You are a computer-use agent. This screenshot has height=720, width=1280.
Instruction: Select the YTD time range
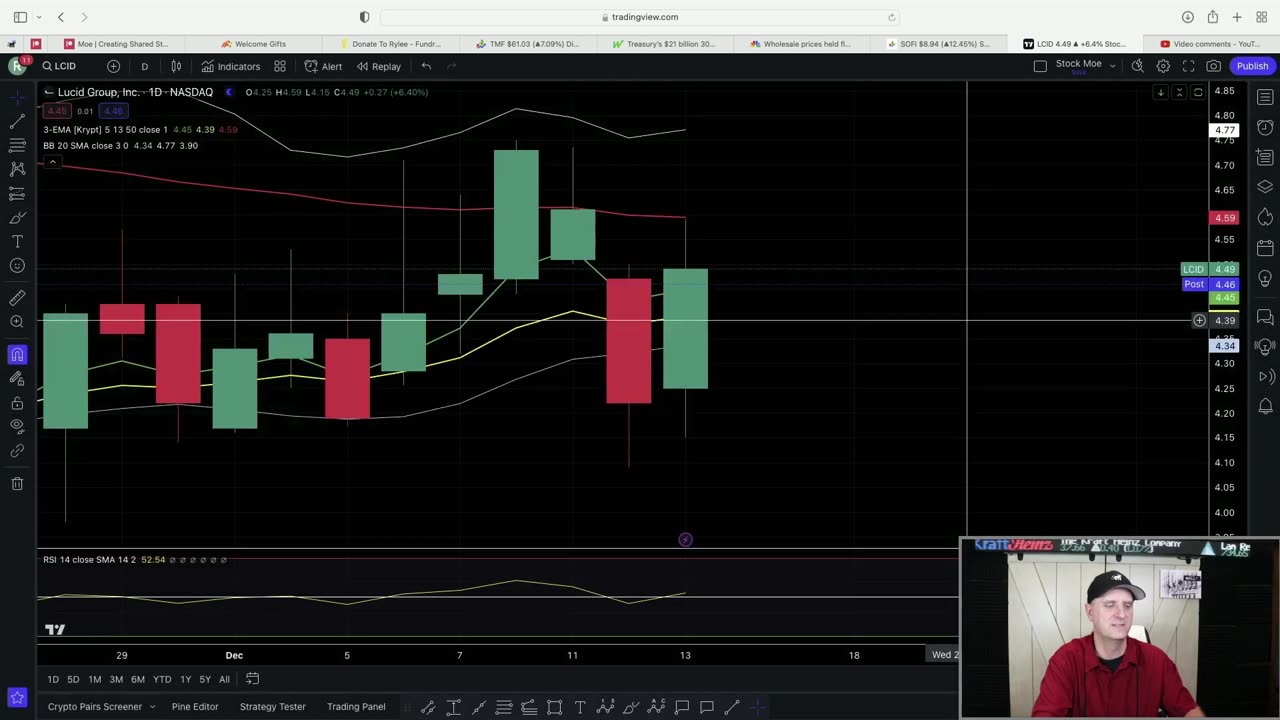tap(162, 679)
